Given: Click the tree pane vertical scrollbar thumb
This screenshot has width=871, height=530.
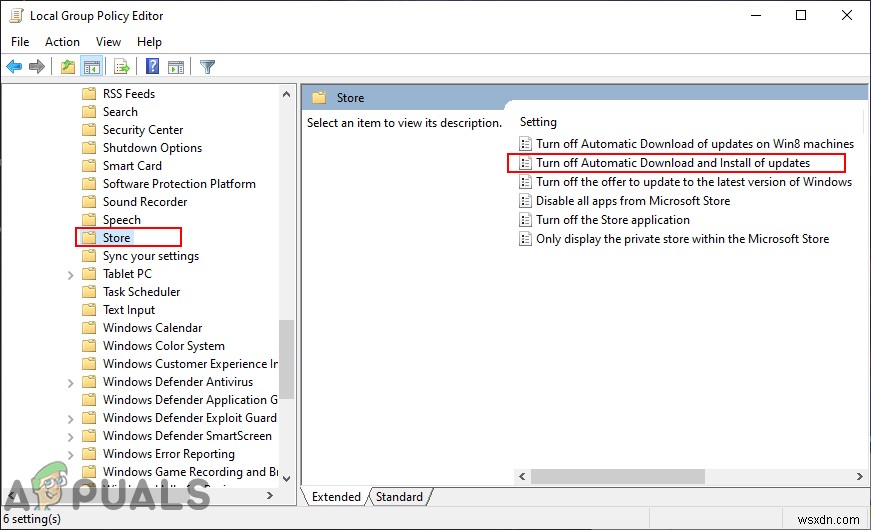Looking at the screenshot, I should (287, 359).
